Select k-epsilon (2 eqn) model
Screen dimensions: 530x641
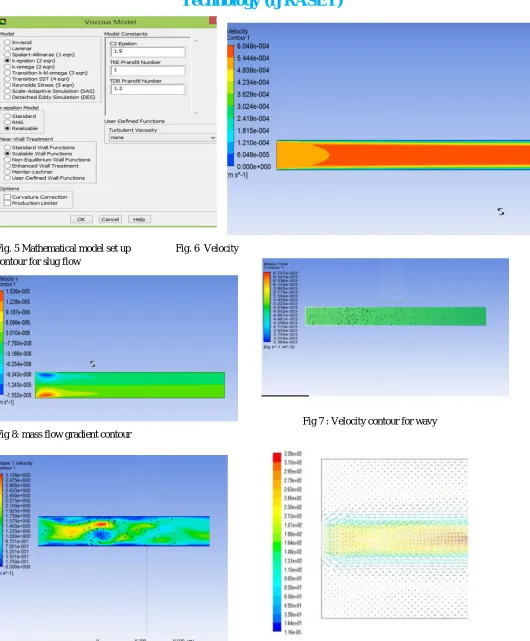[x=7, y=61]
